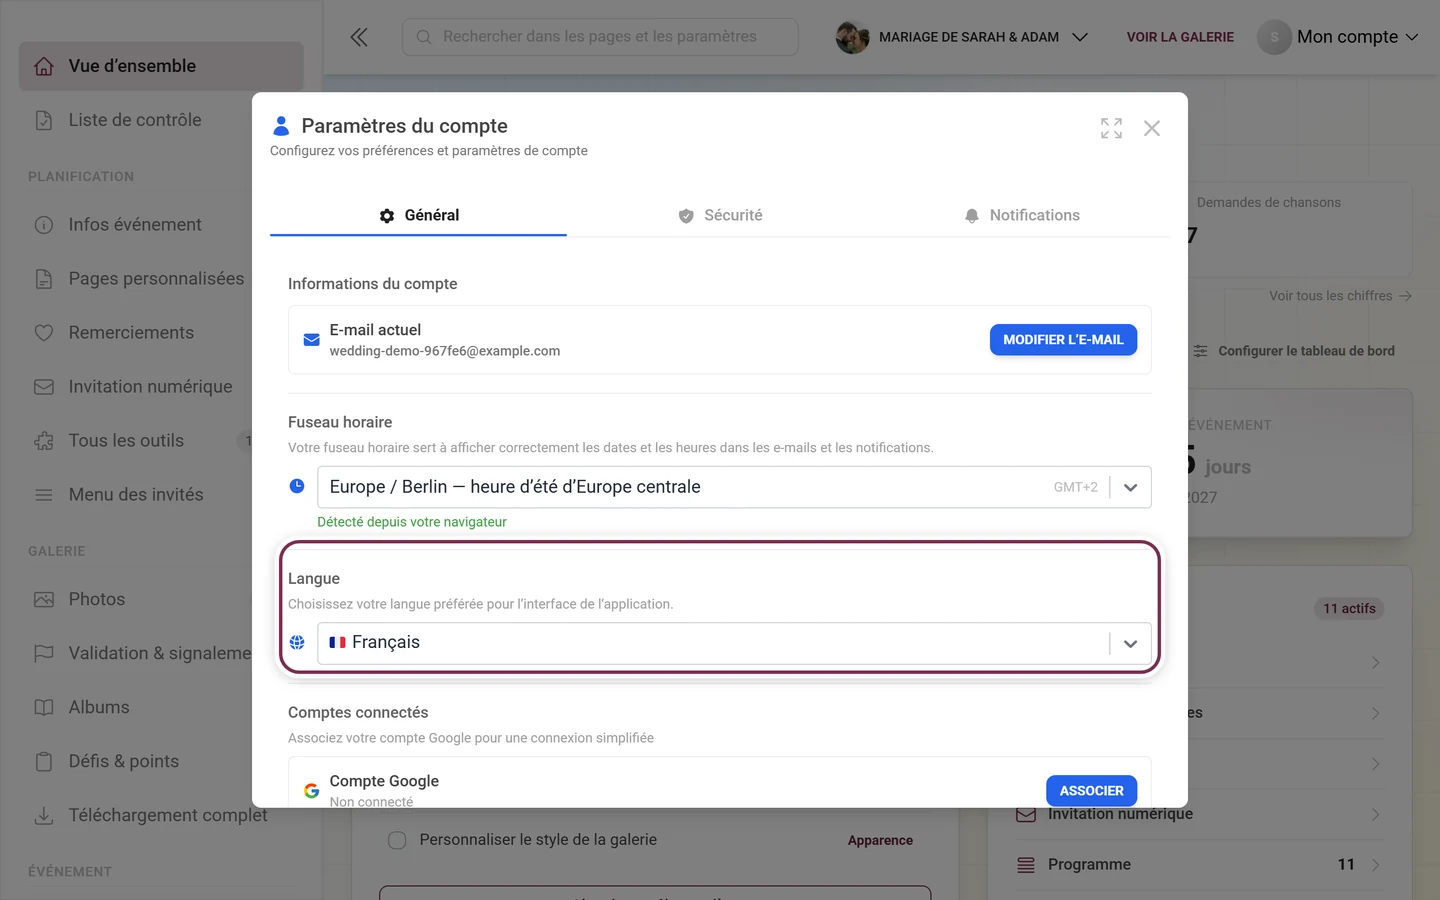Click Voir tous les chiffres link

(1340, 296)
